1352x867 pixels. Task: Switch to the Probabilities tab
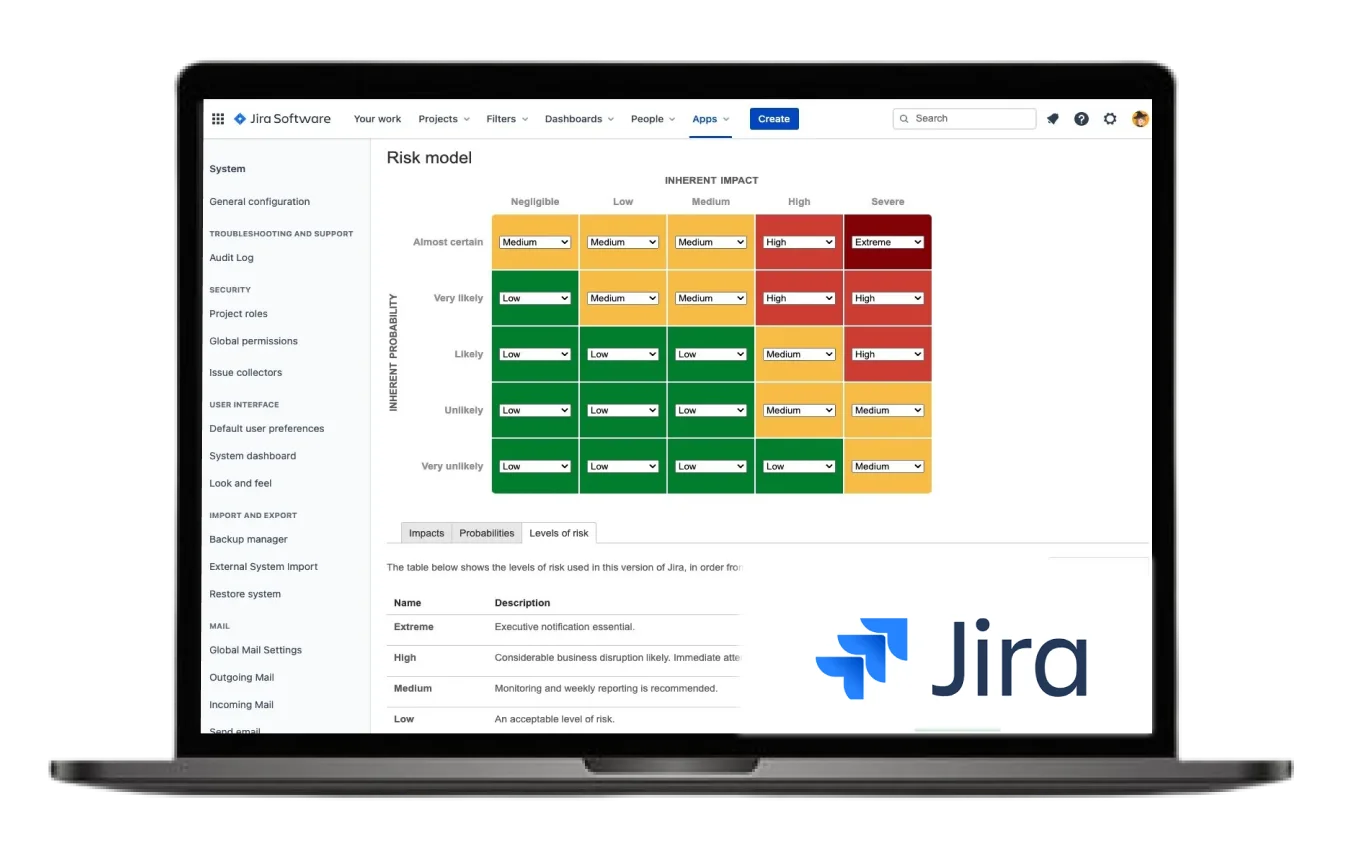coord(487,533)
